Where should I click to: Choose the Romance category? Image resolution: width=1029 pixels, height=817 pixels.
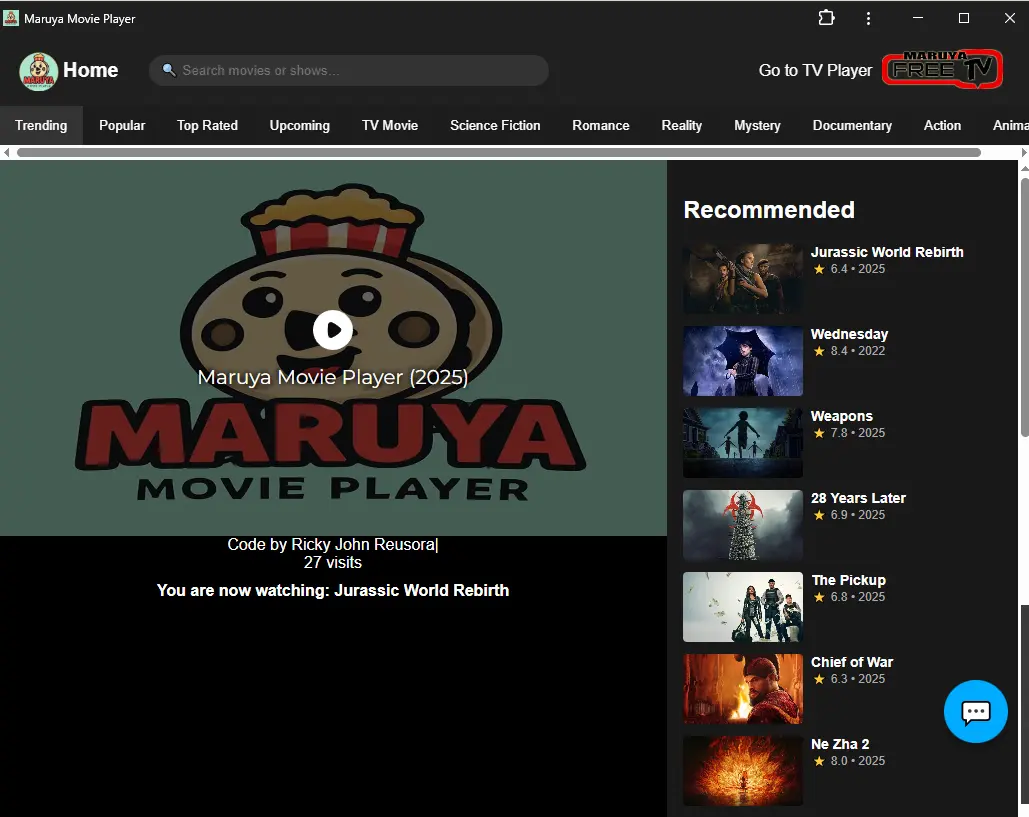coord(600,125)
